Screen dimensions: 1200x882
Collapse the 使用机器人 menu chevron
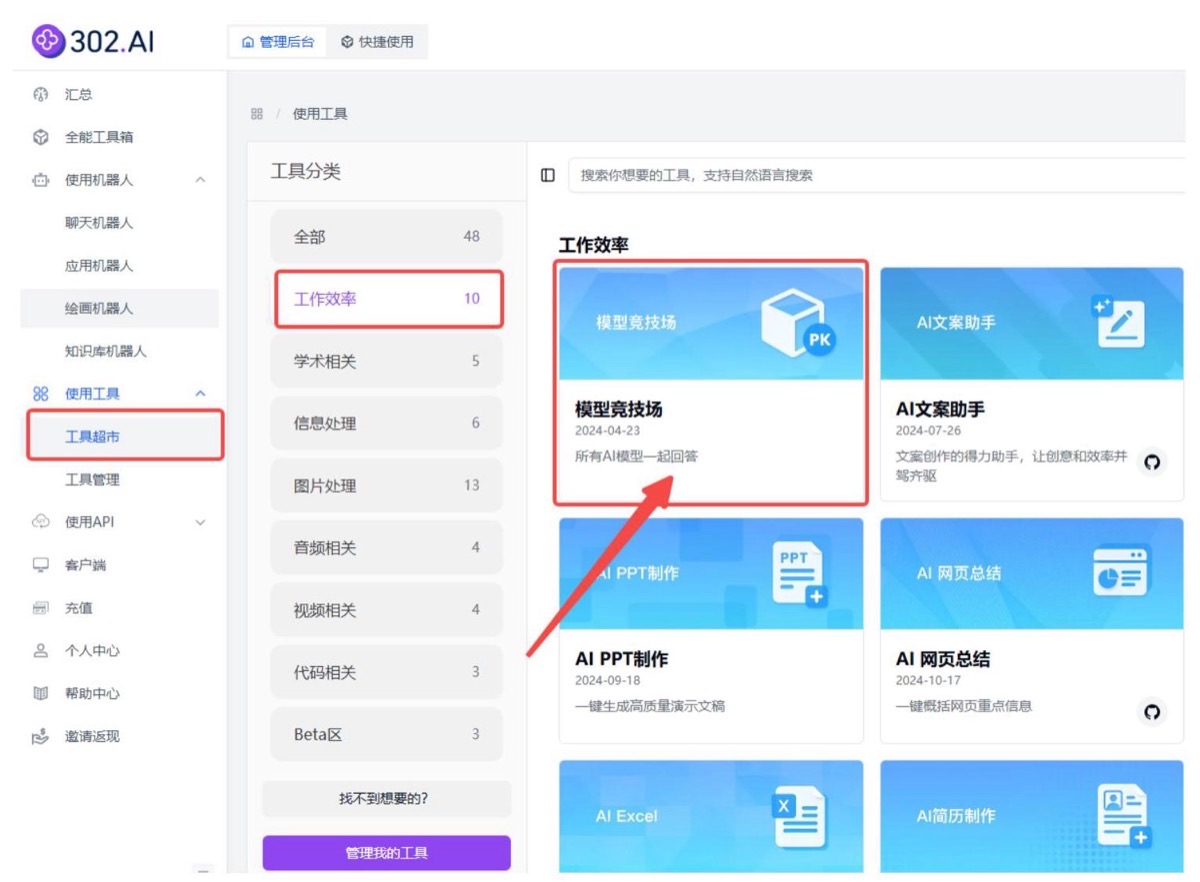pyautogui.click(x=200, y=180)
